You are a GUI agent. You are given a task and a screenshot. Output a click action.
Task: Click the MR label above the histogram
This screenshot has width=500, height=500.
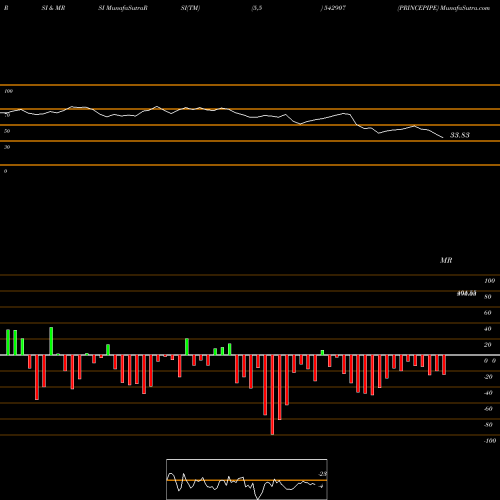point(446,260)
